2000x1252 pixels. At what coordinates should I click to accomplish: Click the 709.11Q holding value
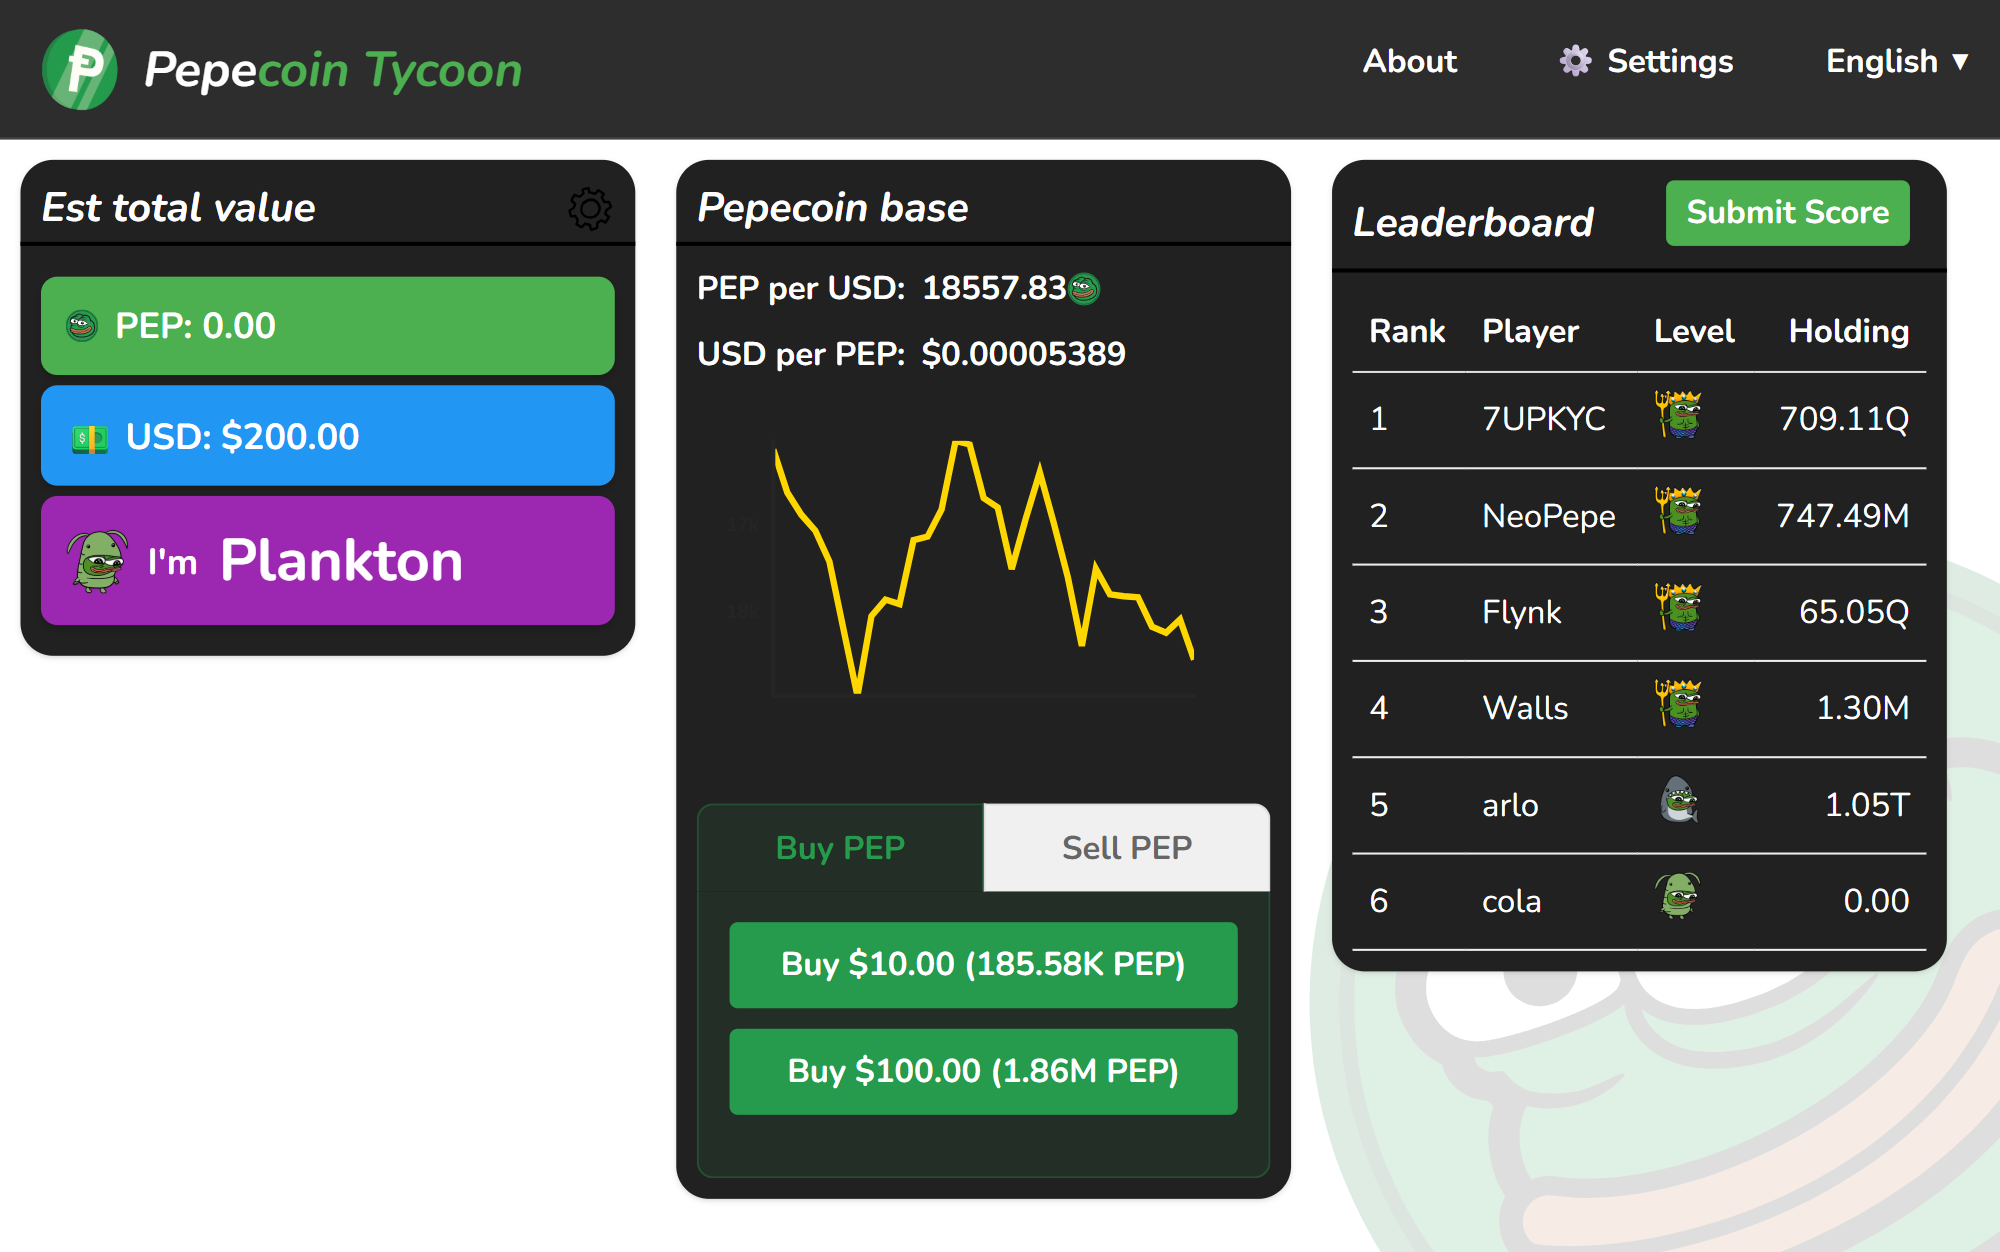tap(1844, 418)
